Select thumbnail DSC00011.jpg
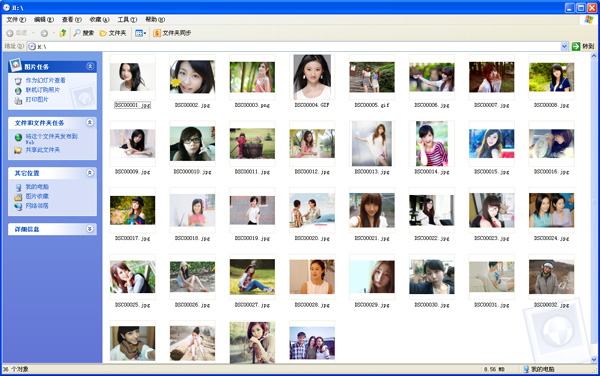Viewport: 600px width, 376px height. 252,143
